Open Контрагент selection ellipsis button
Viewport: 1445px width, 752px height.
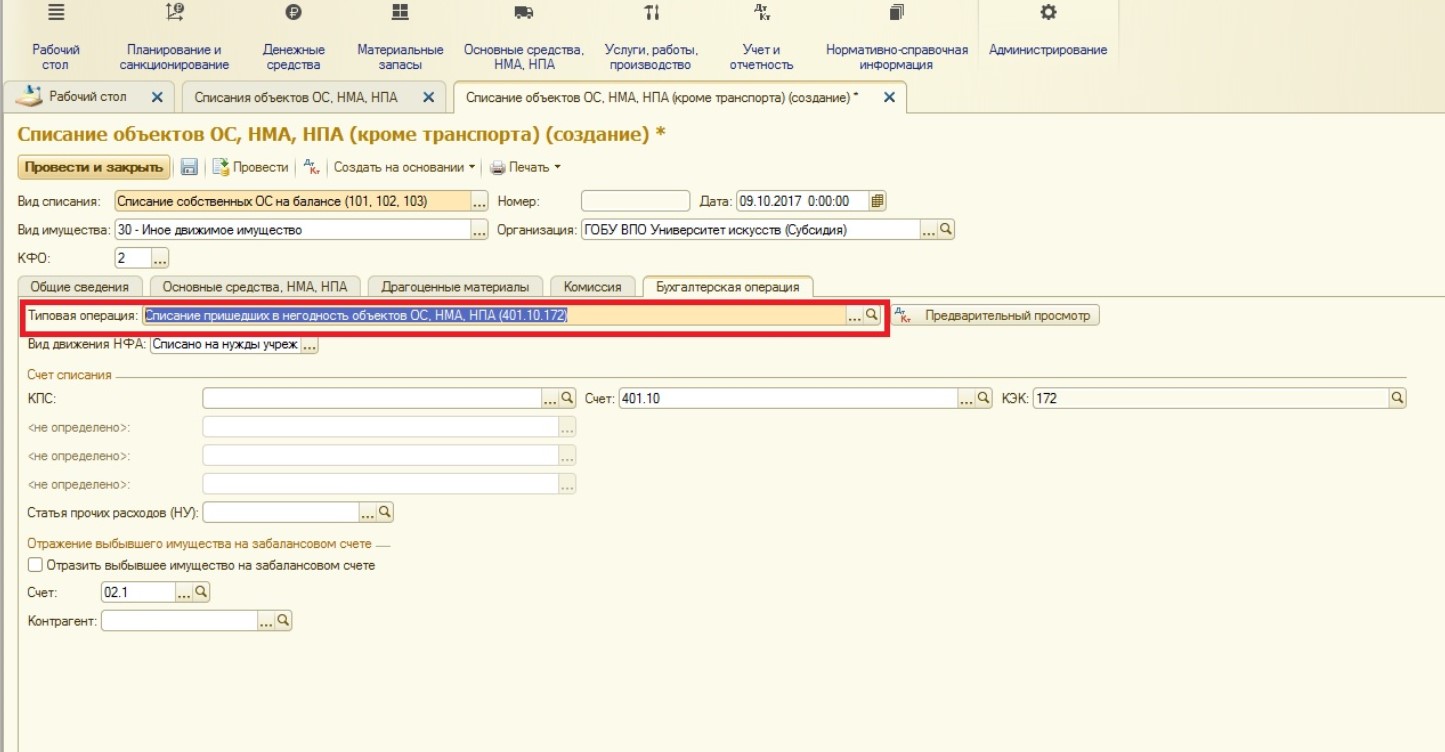(x=267, y=621)
